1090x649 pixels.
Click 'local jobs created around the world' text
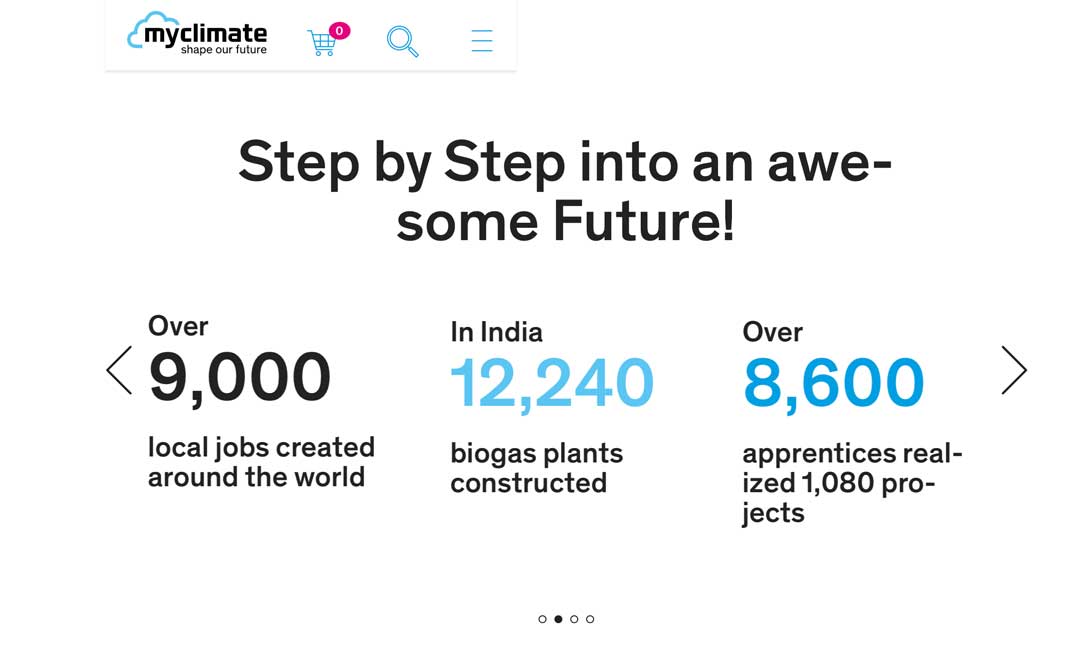click(261, 462)
